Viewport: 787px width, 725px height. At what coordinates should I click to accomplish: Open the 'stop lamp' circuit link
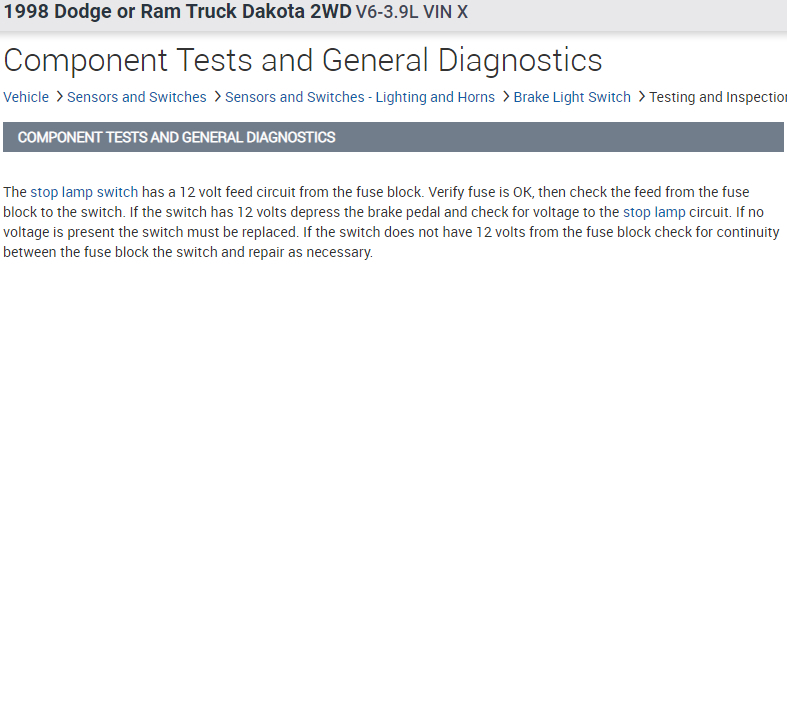(654, 212)
